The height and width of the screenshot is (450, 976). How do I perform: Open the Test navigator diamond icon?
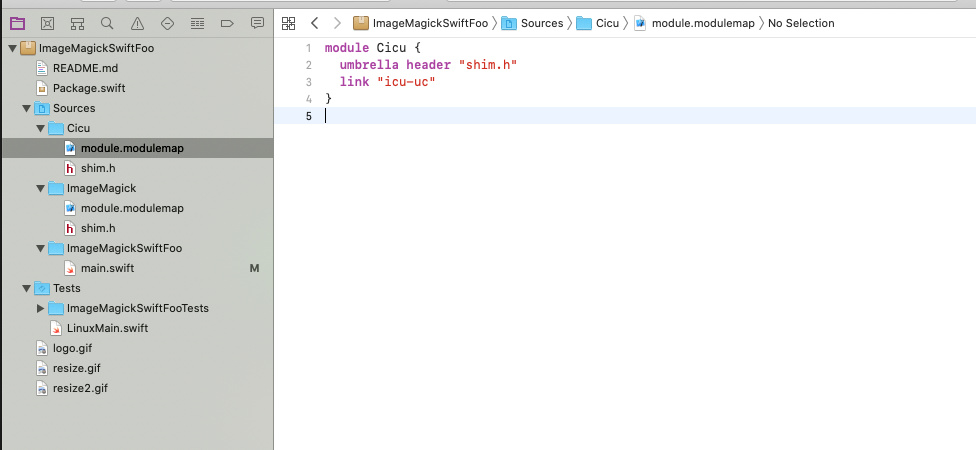(167, 24)
